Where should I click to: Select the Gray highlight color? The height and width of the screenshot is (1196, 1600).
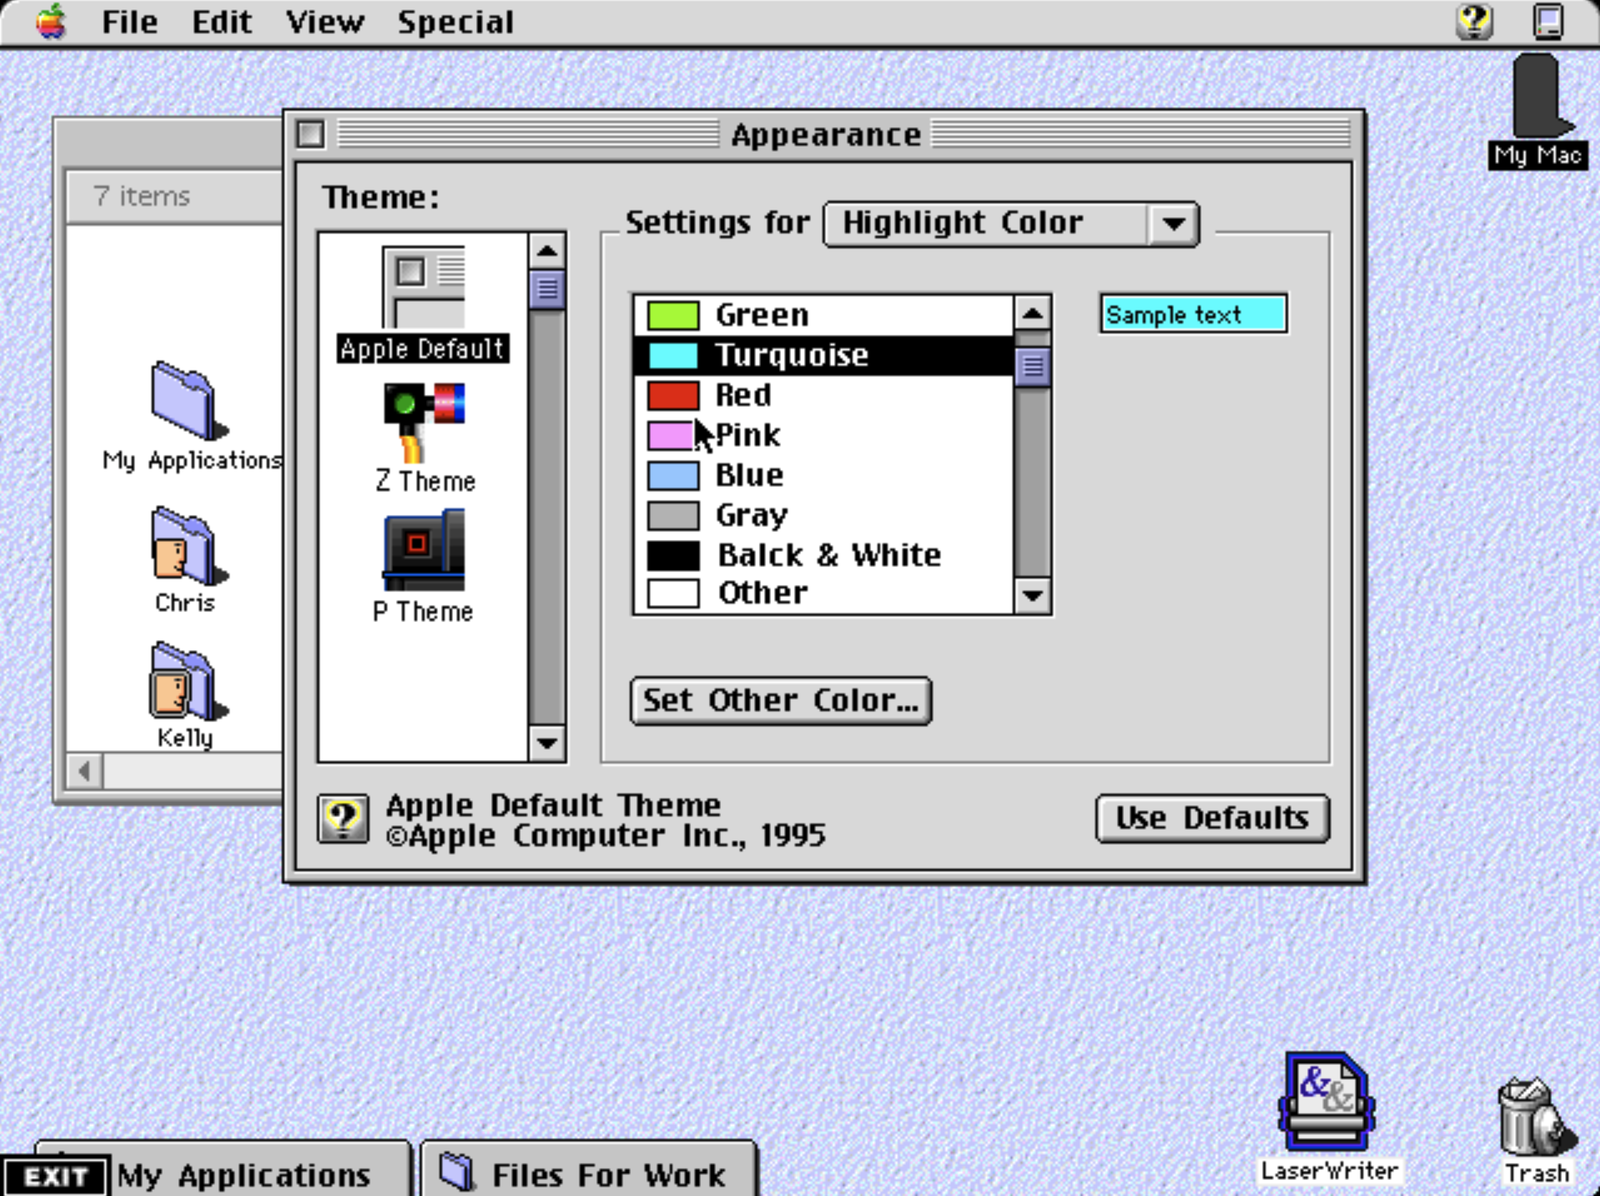click(750, 515)
